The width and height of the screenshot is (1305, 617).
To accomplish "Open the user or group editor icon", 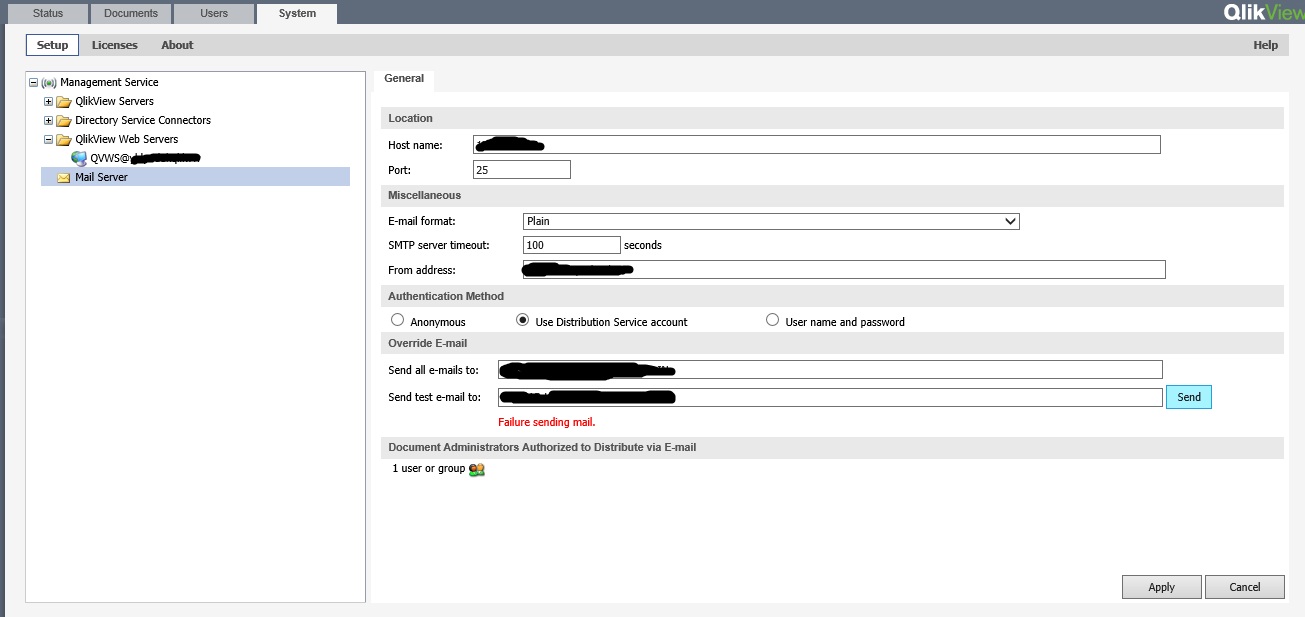I will [477, 469].
